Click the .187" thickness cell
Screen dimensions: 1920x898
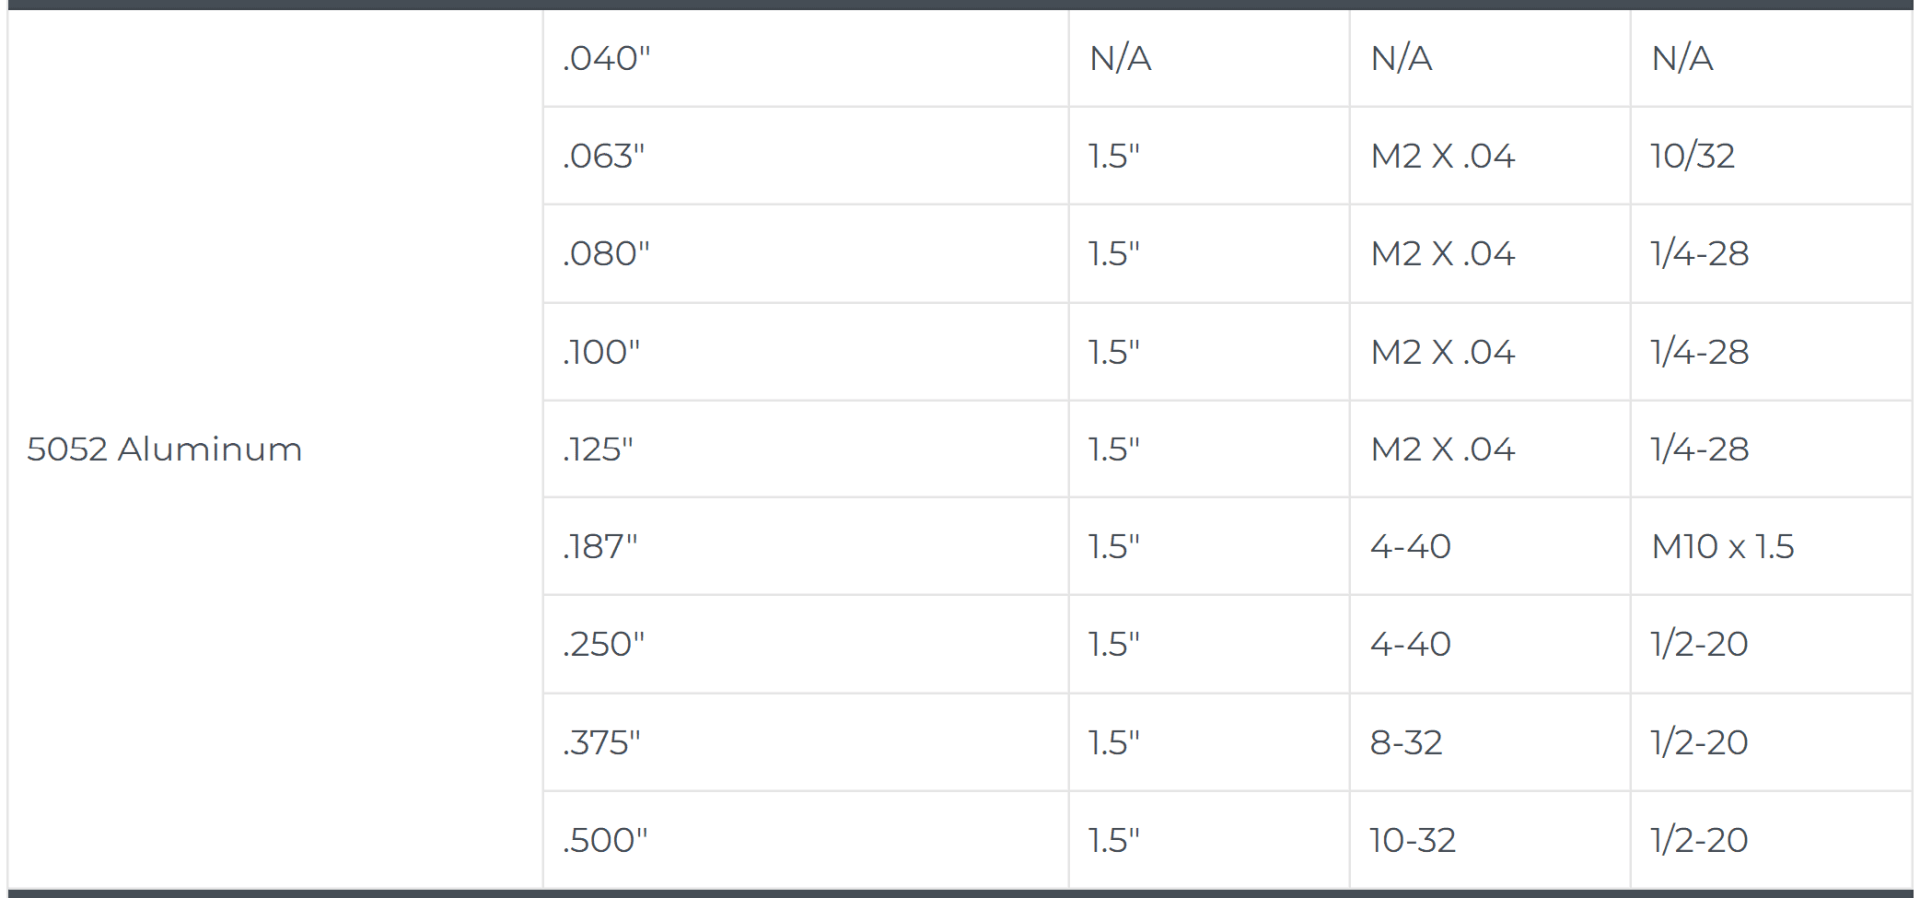(806, 547)
